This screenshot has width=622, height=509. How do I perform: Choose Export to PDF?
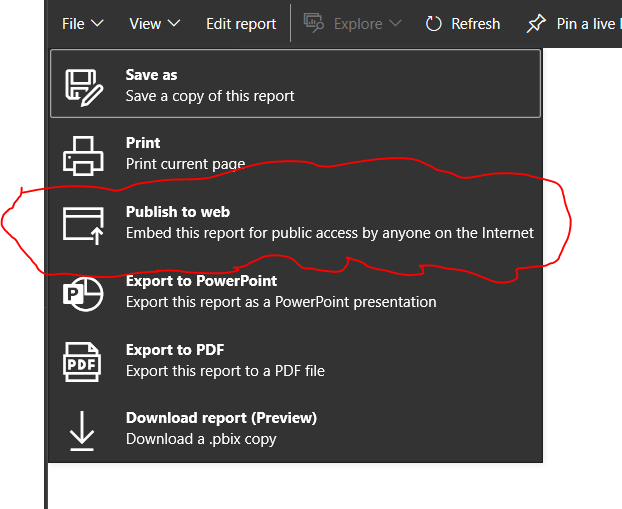296,360
